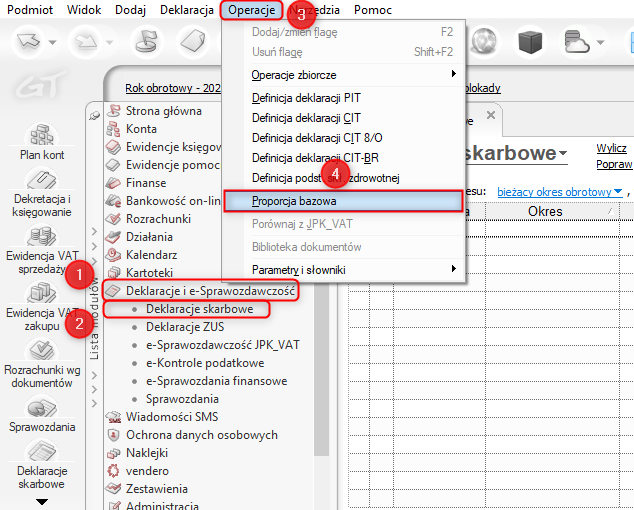Open Rozrachunki wg dokumentów shortcut

coord(42,365)
